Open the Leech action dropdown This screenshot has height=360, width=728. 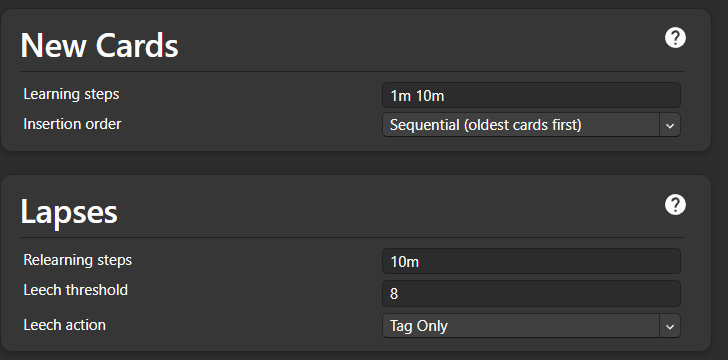(531, 326)
